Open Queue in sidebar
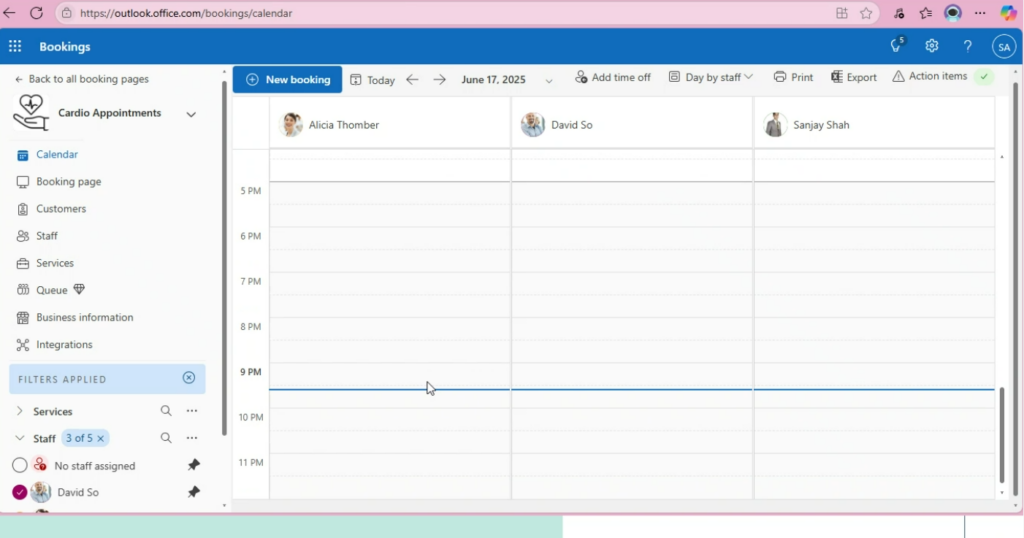The height and width of the screenshot is (538, 1024). [51, 290]
